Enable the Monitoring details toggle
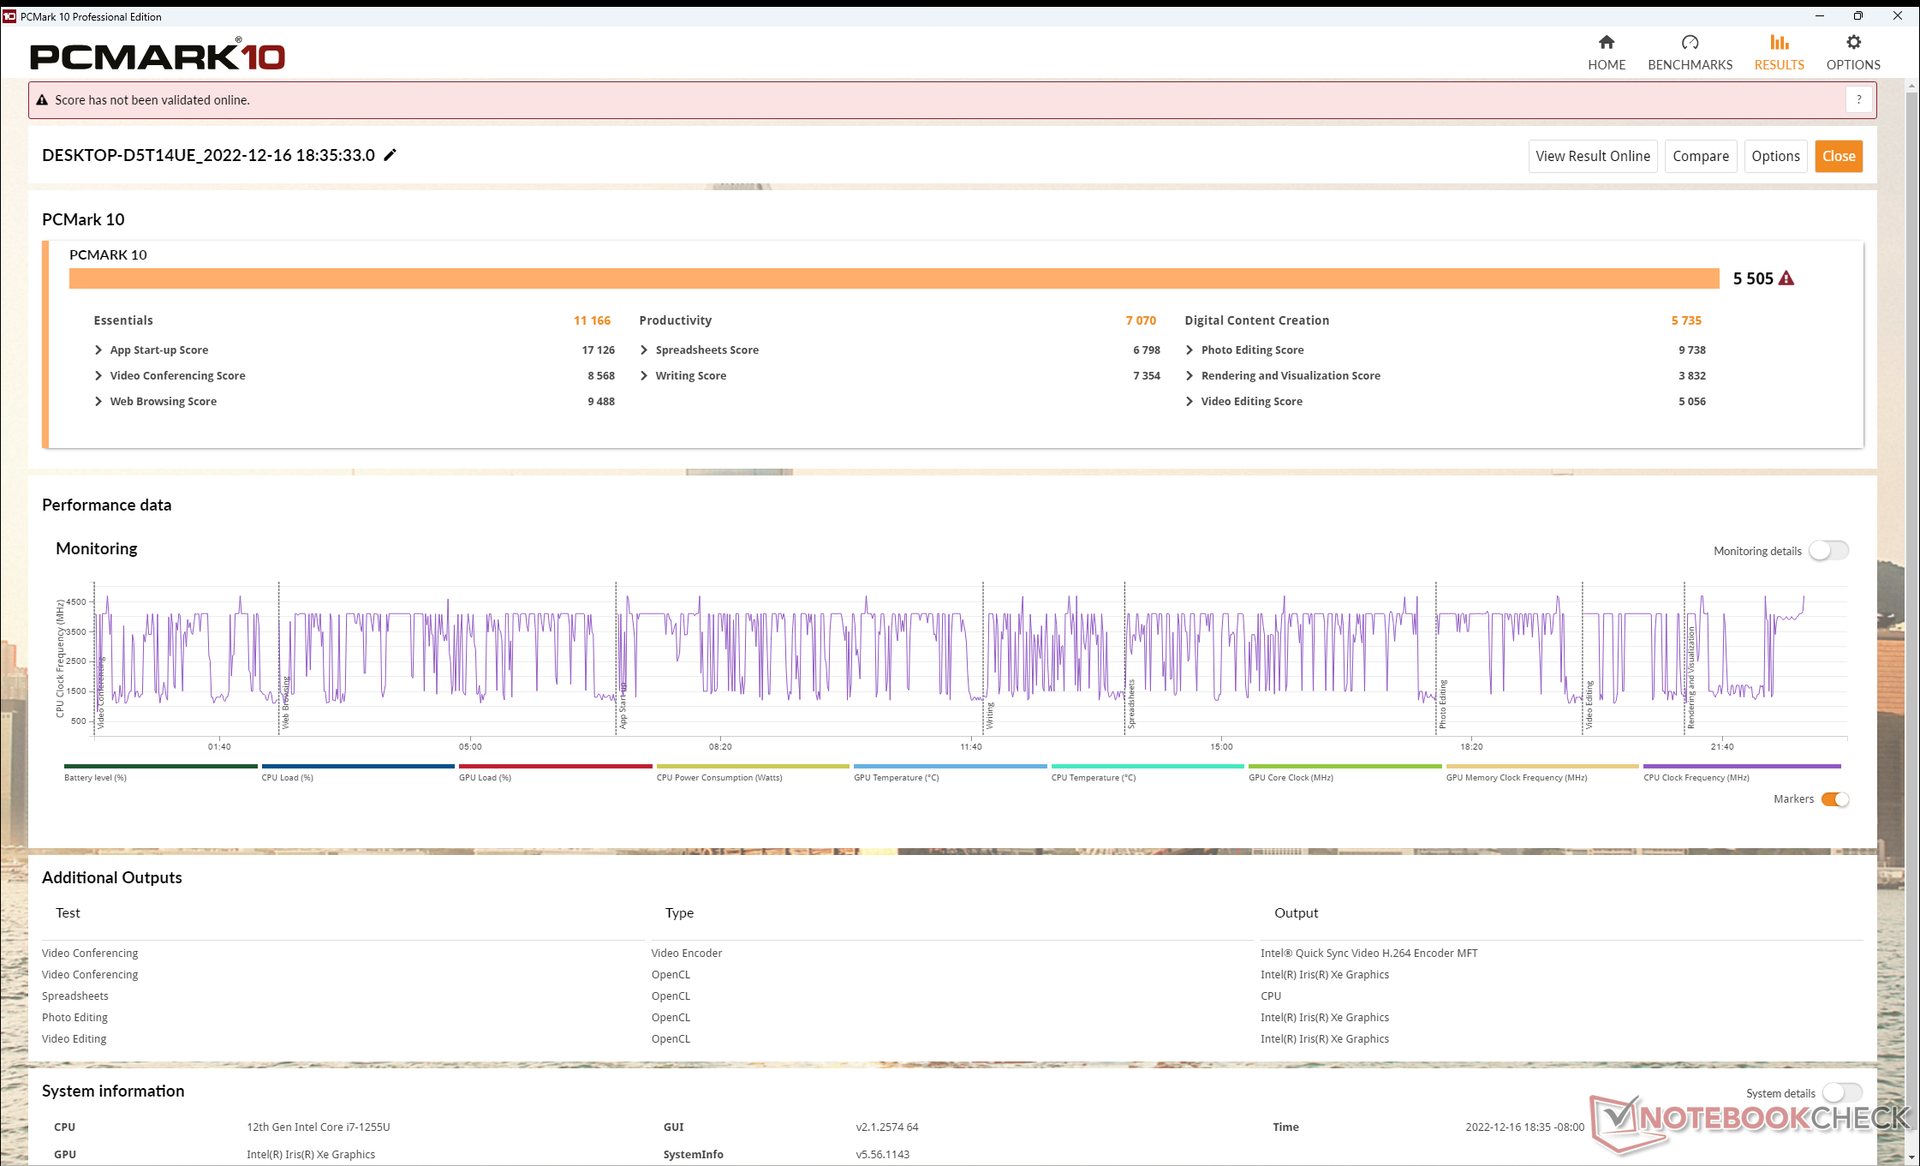This screenshot has width=1920, height=1166. coord(1828,551)
